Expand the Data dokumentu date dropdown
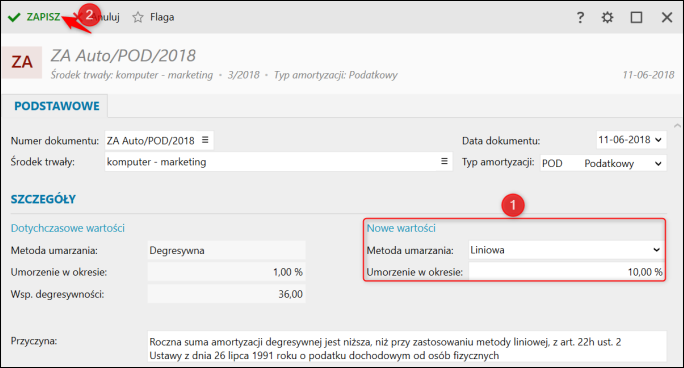684x368 pixels. 658,140
